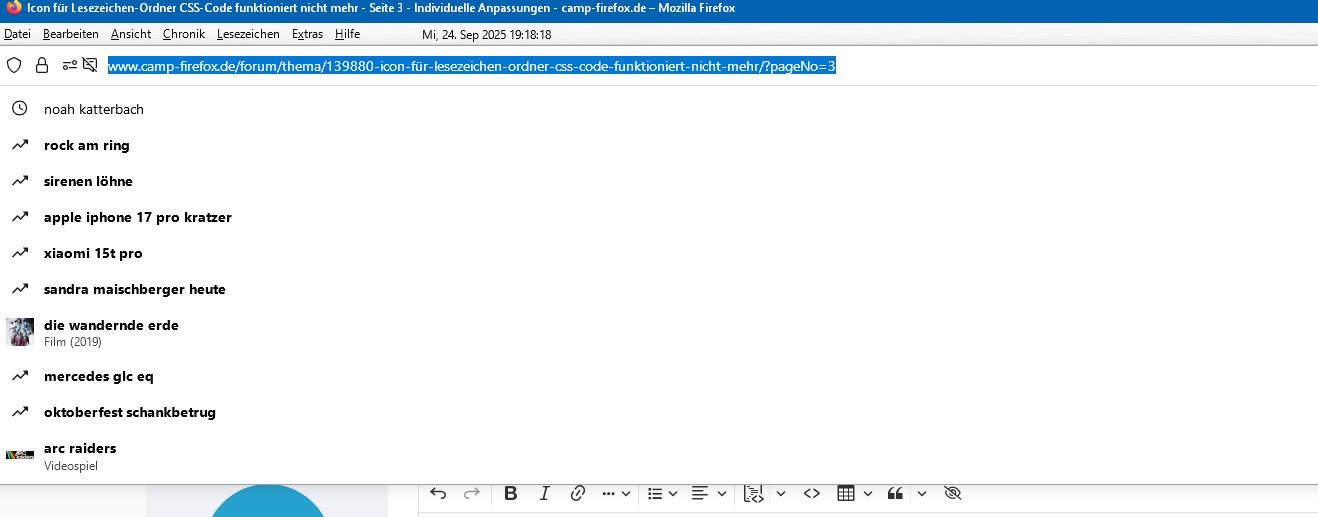Open the Lesezeichen menu
The height and width of the screenshot is (517, 1318).
(248, 34)
